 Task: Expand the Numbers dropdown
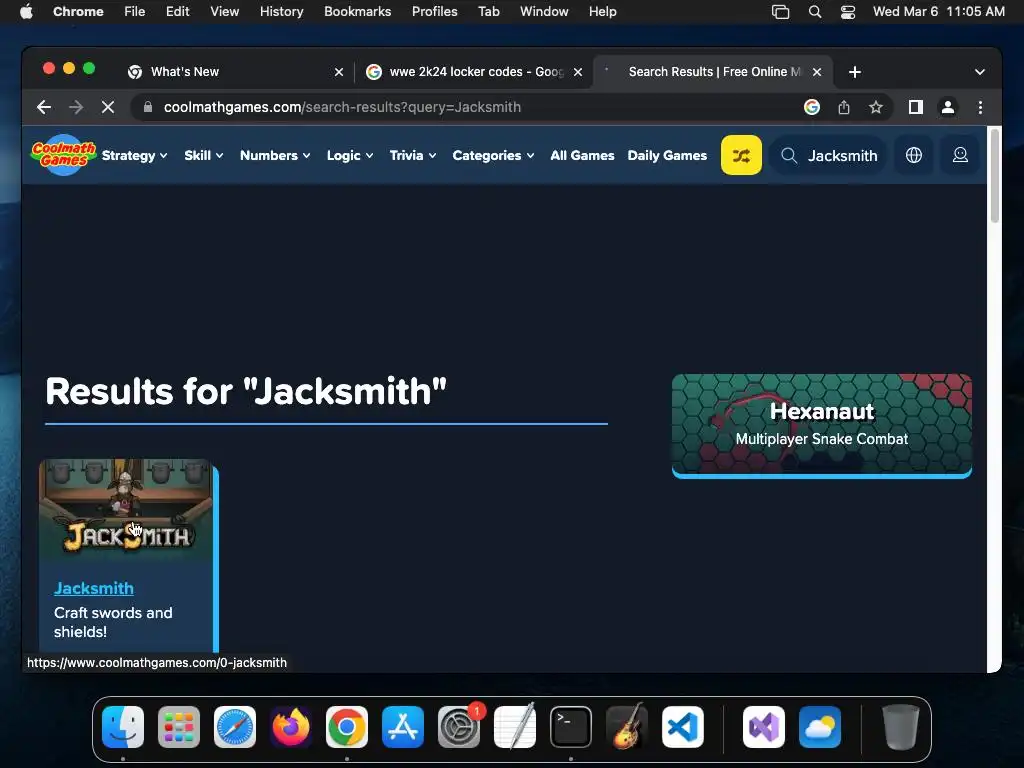[275, 155]
